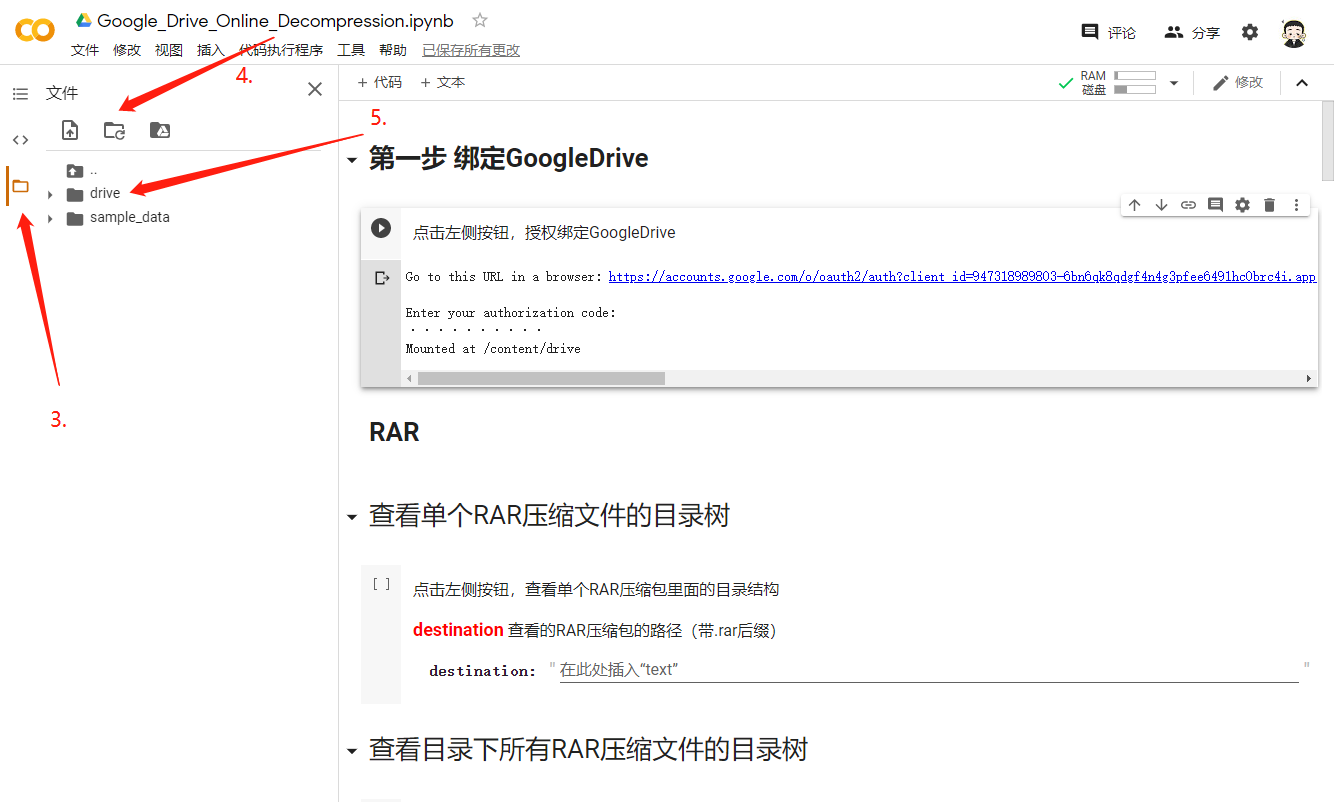Screen dimensions: 1334x802
Task: Open the 插入 menu
Action: [x=211, y=50]
